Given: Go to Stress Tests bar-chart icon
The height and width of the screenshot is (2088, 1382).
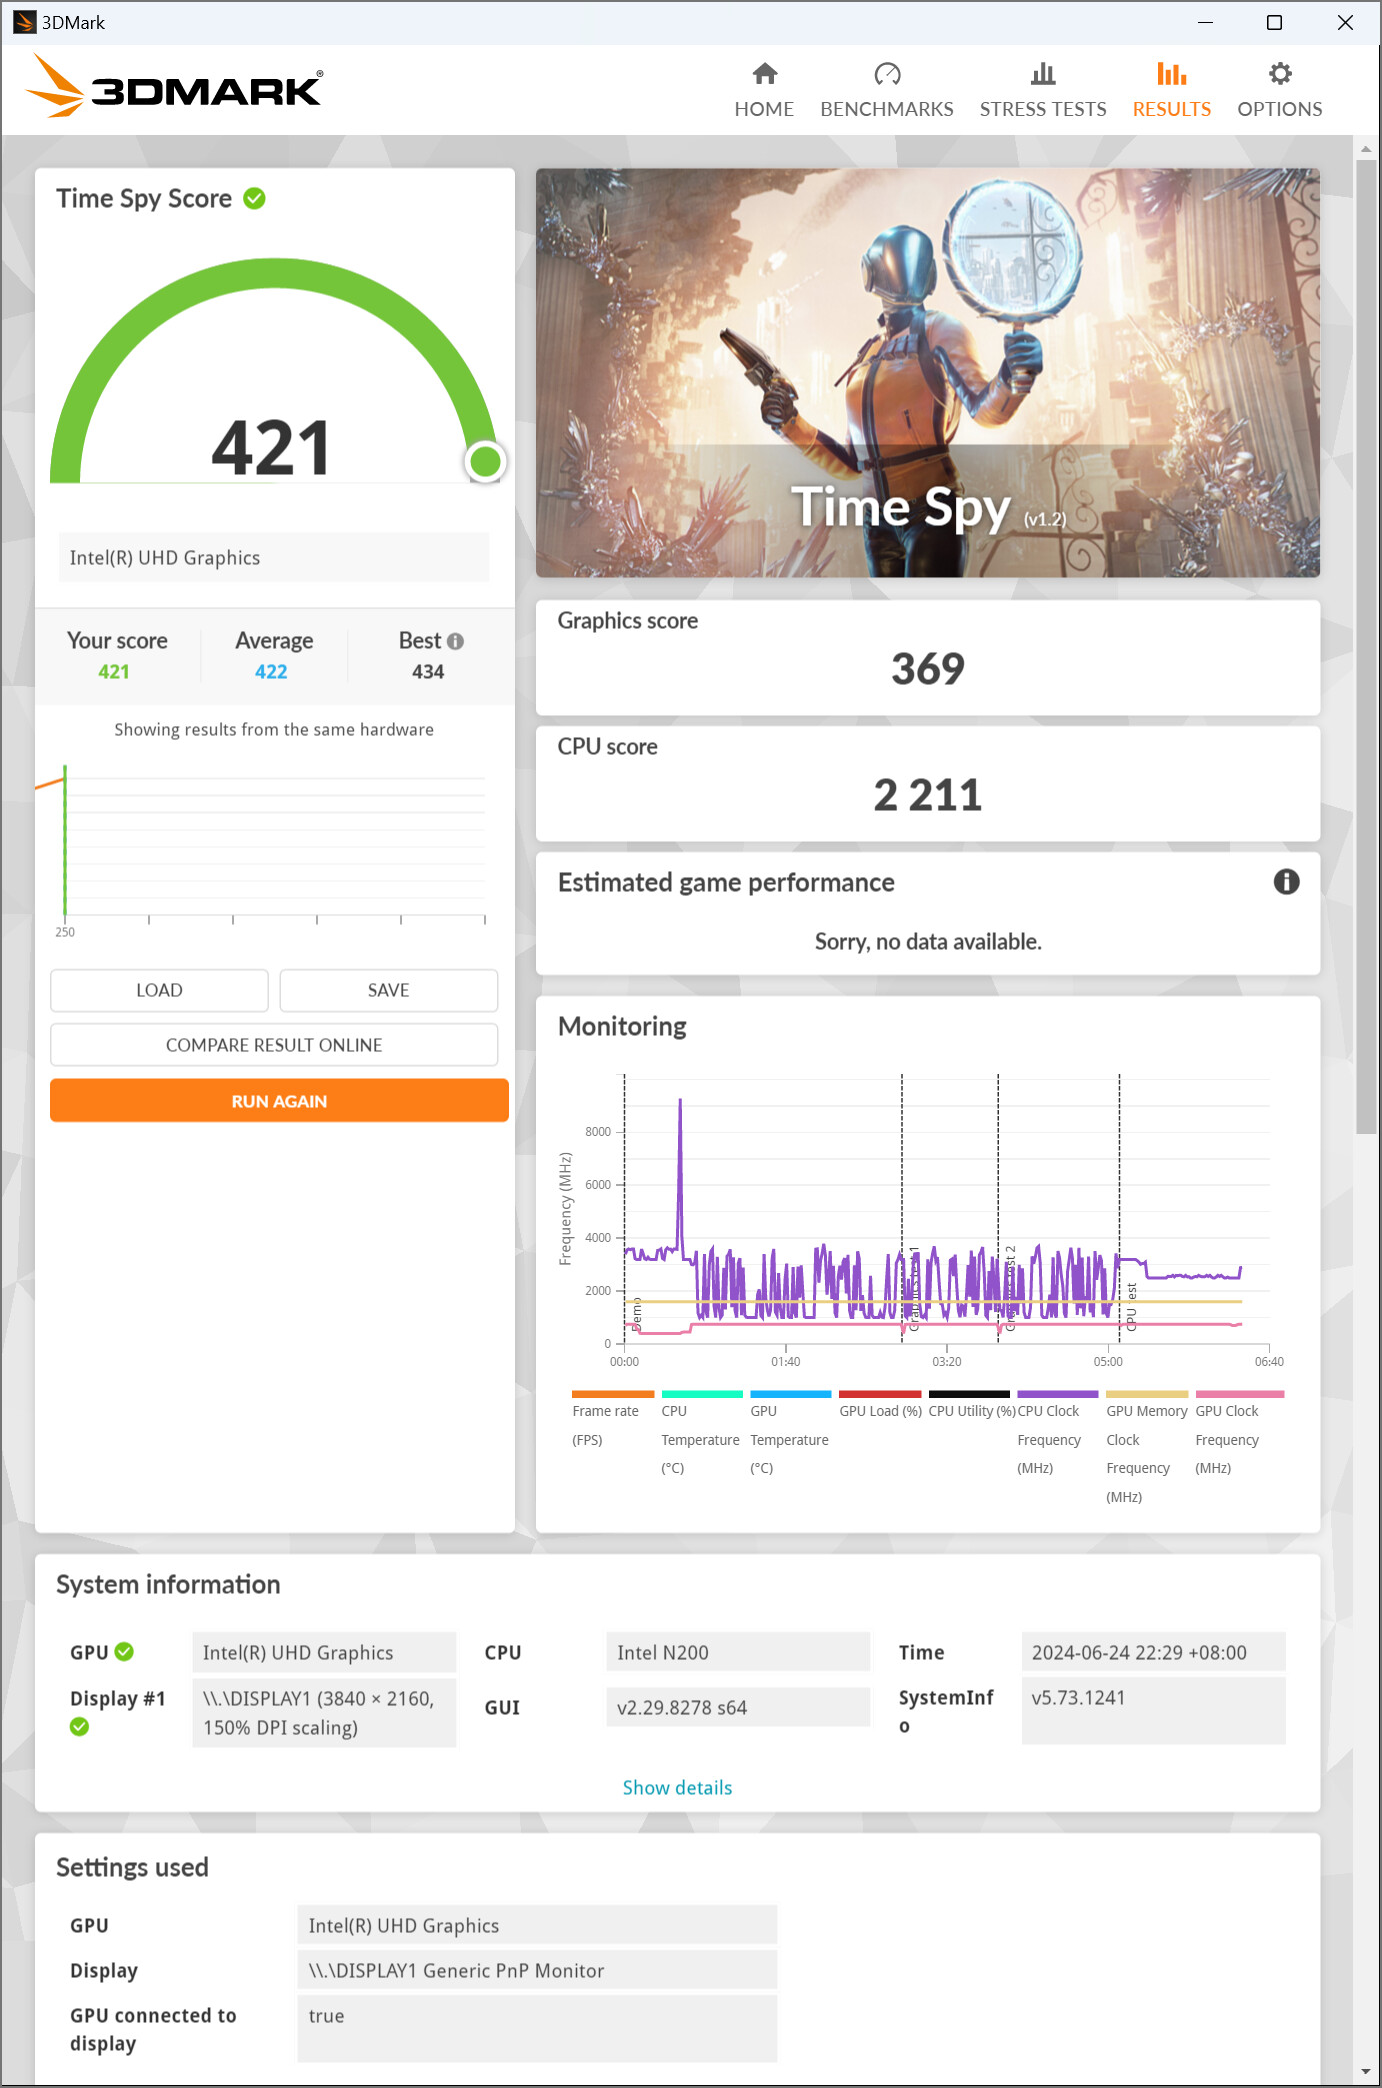Looking at the screenshot, I should (1042, 74).
